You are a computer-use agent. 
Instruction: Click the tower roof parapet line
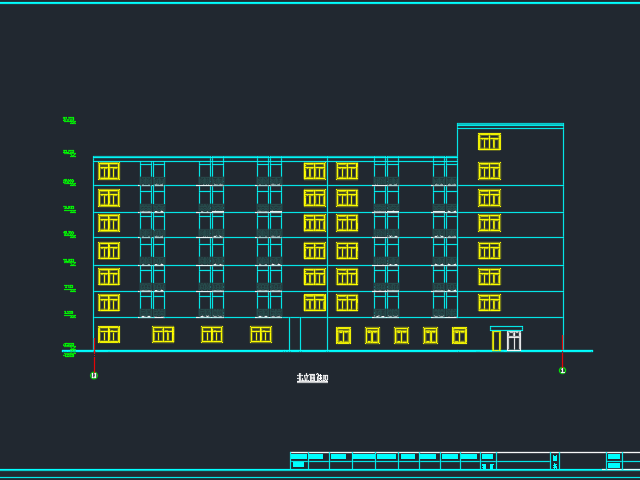(510, 125)
